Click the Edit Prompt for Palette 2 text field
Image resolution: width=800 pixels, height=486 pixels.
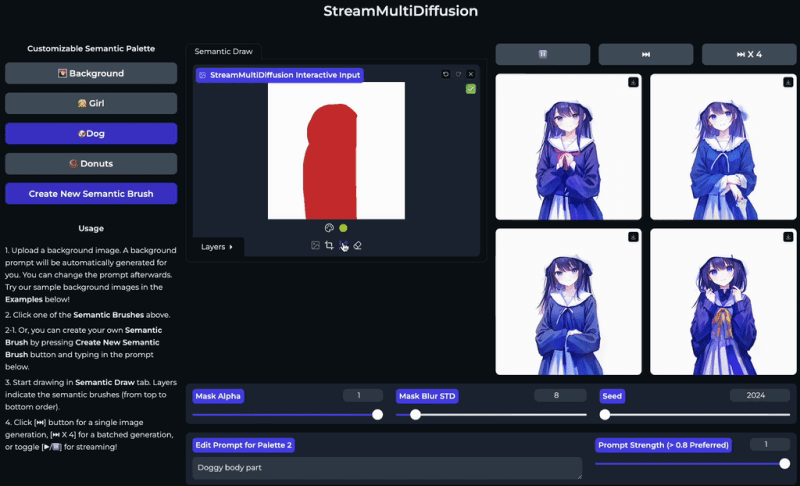(x=387, y=468)
